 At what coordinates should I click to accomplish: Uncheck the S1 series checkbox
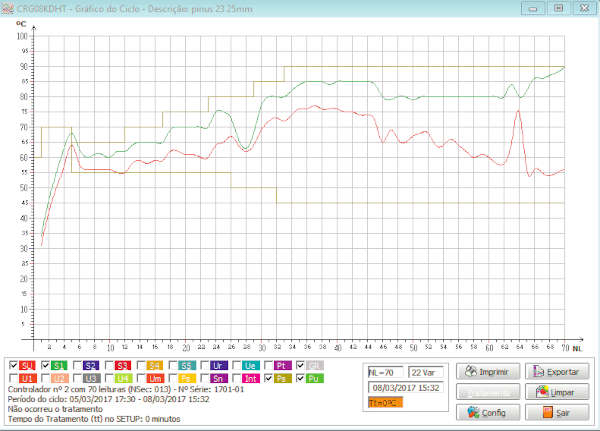tap(45, 366)
